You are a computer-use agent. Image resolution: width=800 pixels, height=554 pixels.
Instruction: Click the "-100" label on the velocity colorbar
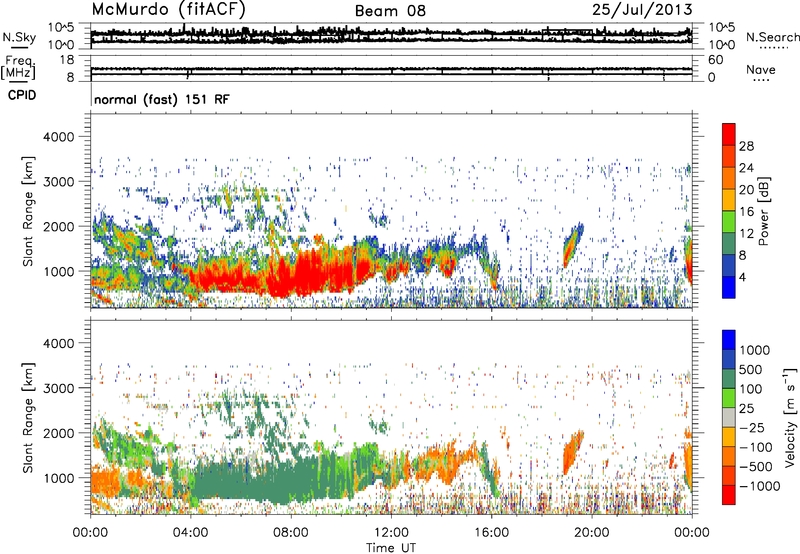pyautogui.click(x=756, y=447)
